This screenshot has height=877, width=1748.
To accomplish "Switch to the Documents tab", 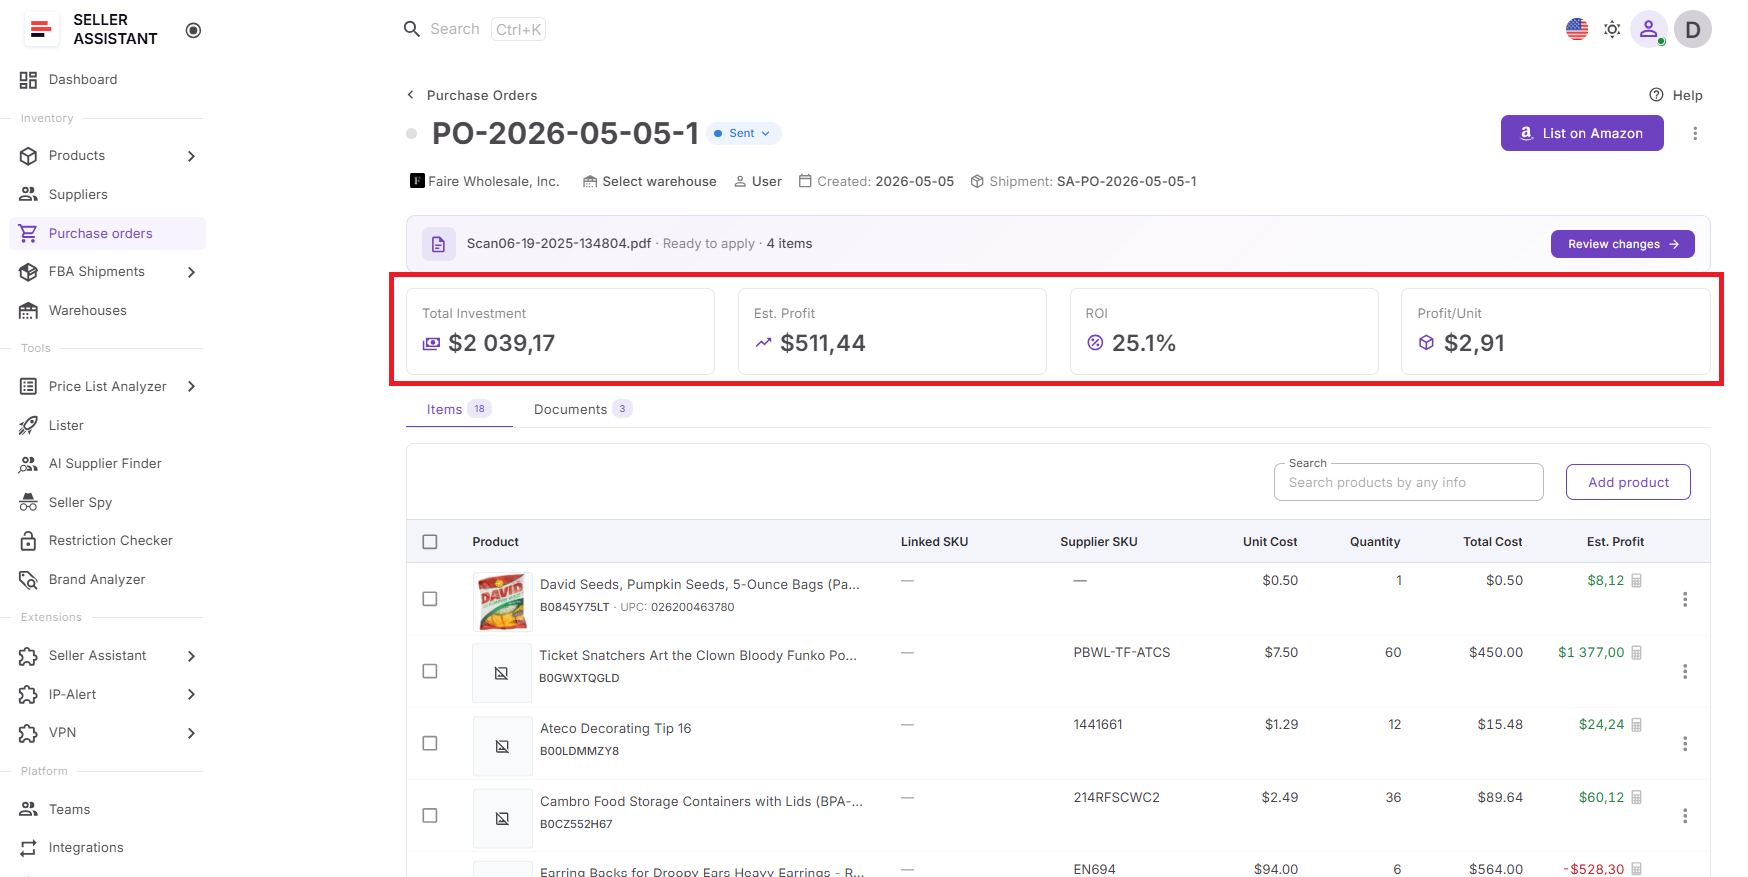I will [583, 409].
